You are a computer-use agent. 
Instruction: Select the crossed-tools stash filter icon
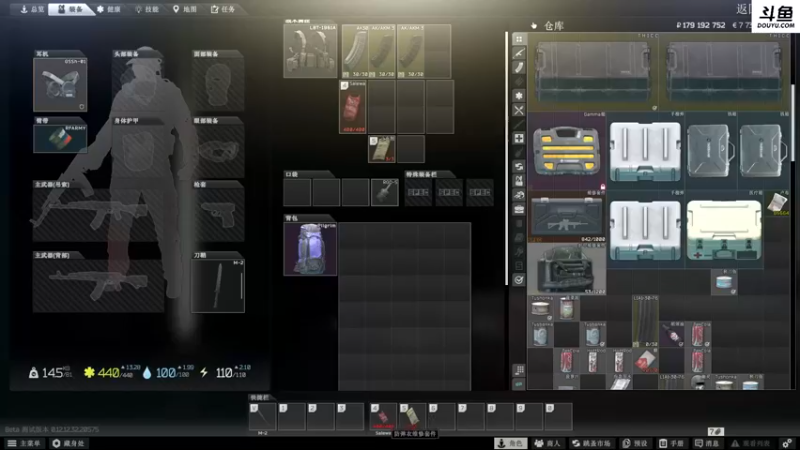pyautogui.click(x=519, y=110)
